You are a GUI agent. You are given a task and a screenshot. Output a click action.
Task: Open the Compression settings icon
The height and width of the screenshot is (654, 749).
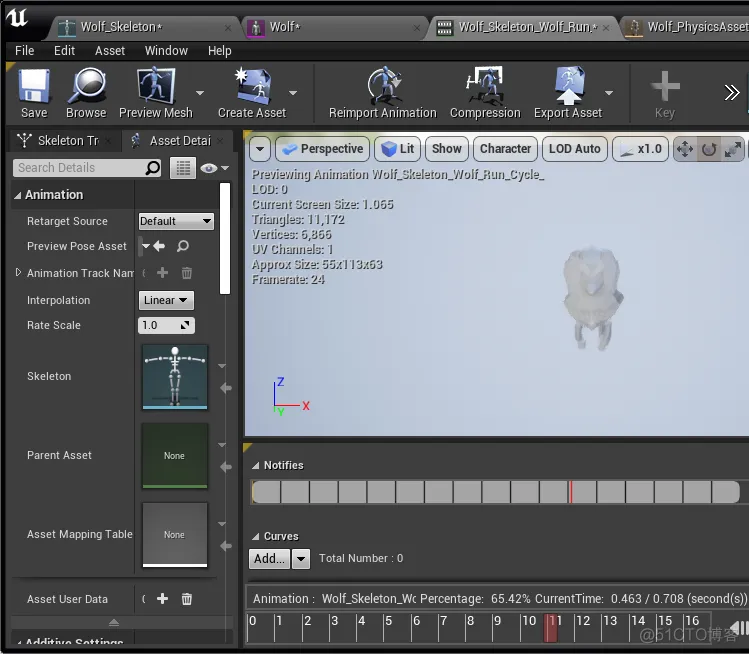pyautogui.click(x=485, y=86)
